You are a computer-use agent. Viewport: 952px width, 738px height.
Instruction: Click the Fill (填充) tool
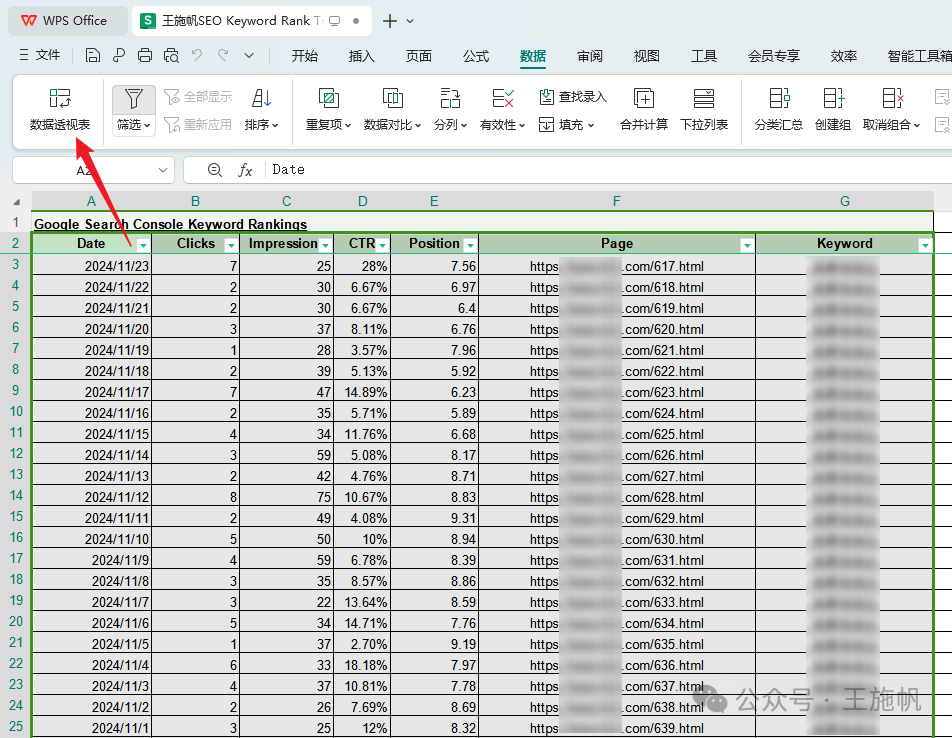(x=566, y=125)
